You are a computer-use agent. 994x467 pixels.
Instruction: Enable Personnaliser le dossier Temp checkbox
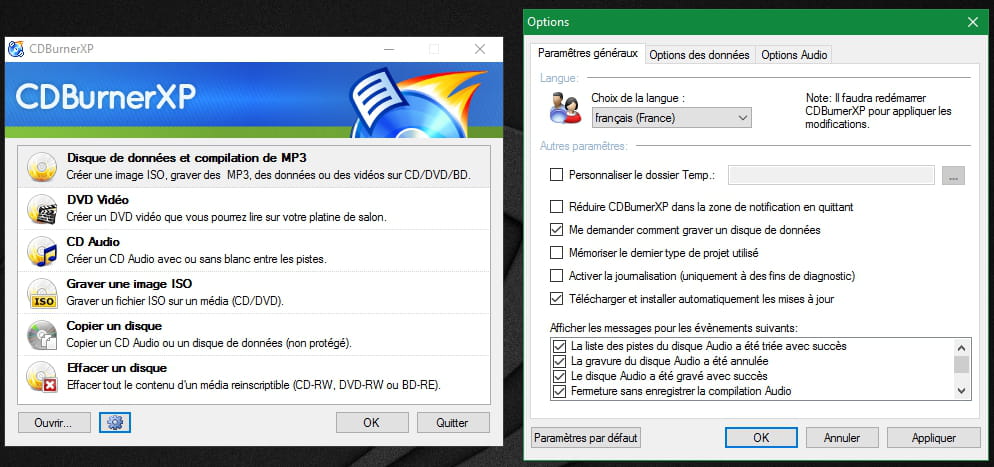coord(557,175)
